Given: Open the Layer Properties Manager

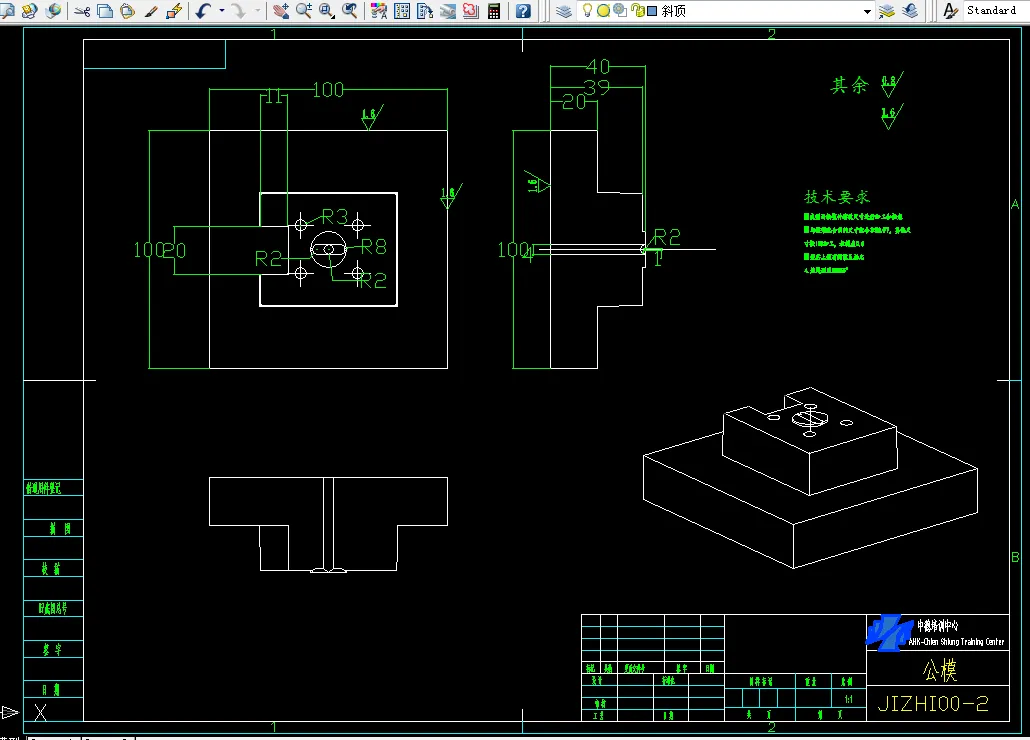Looking at the screenshot, I should click(x=564, y=11).
